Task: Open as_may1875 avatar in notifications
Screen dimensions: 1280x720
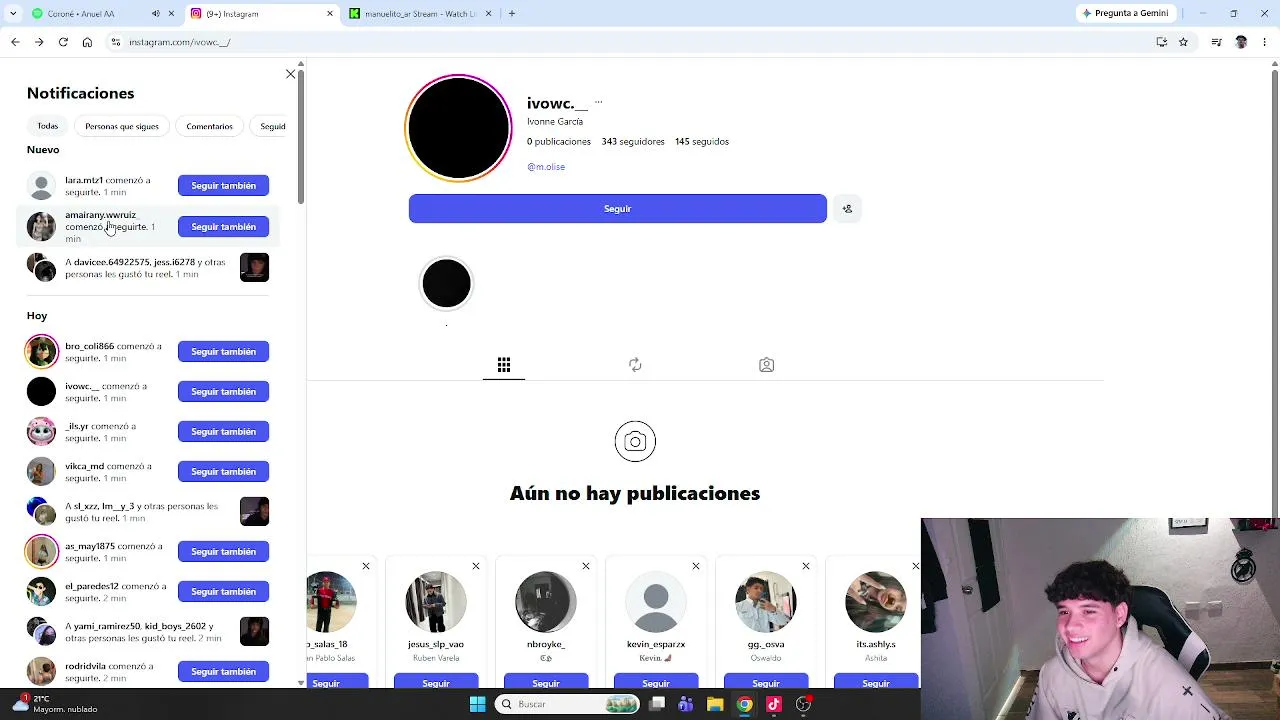Action: point(42,552)
